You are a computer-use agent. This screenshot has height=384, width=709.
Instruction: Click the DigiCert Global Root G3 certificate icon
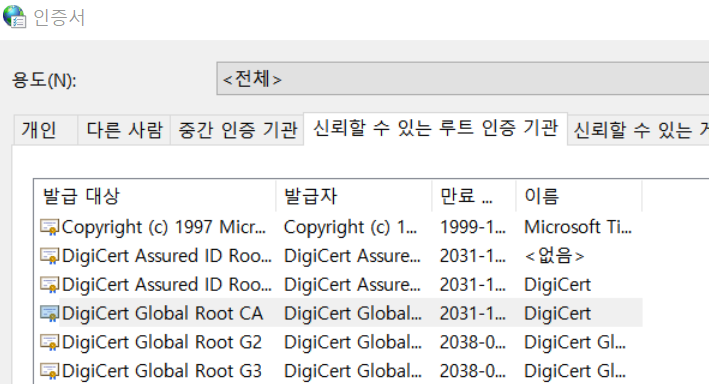pos(49,371)
